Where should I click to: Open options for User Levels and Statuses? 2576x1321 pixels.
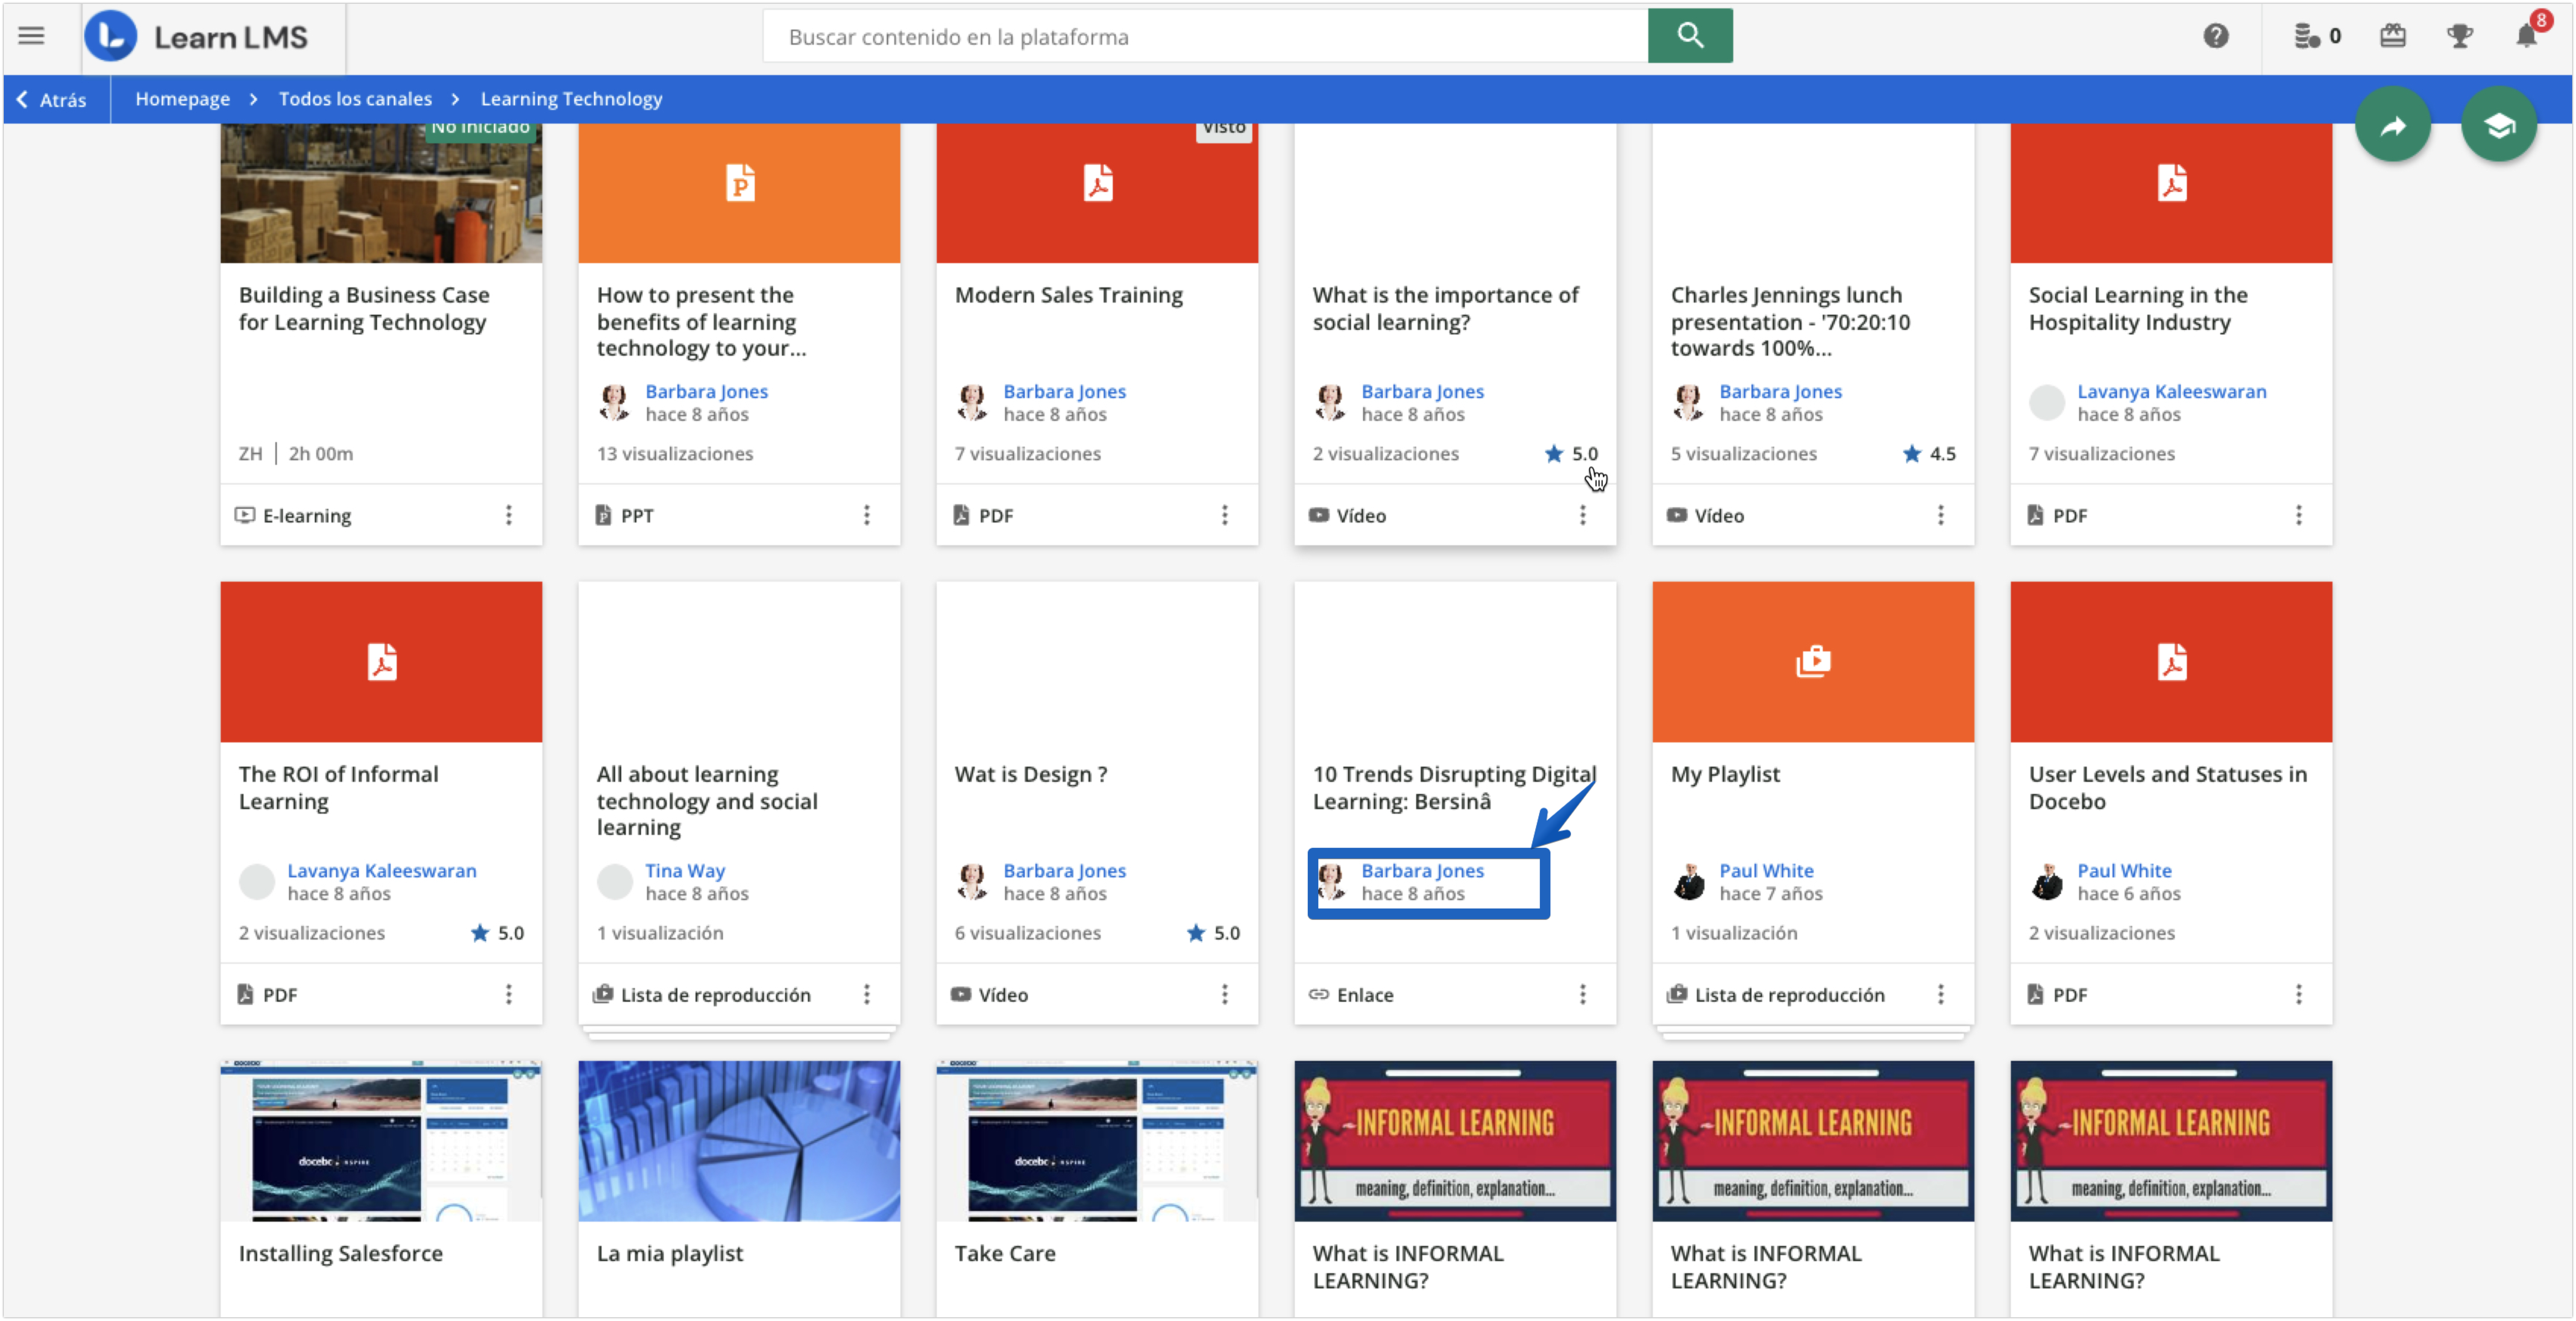click(x=2299, y=994)
